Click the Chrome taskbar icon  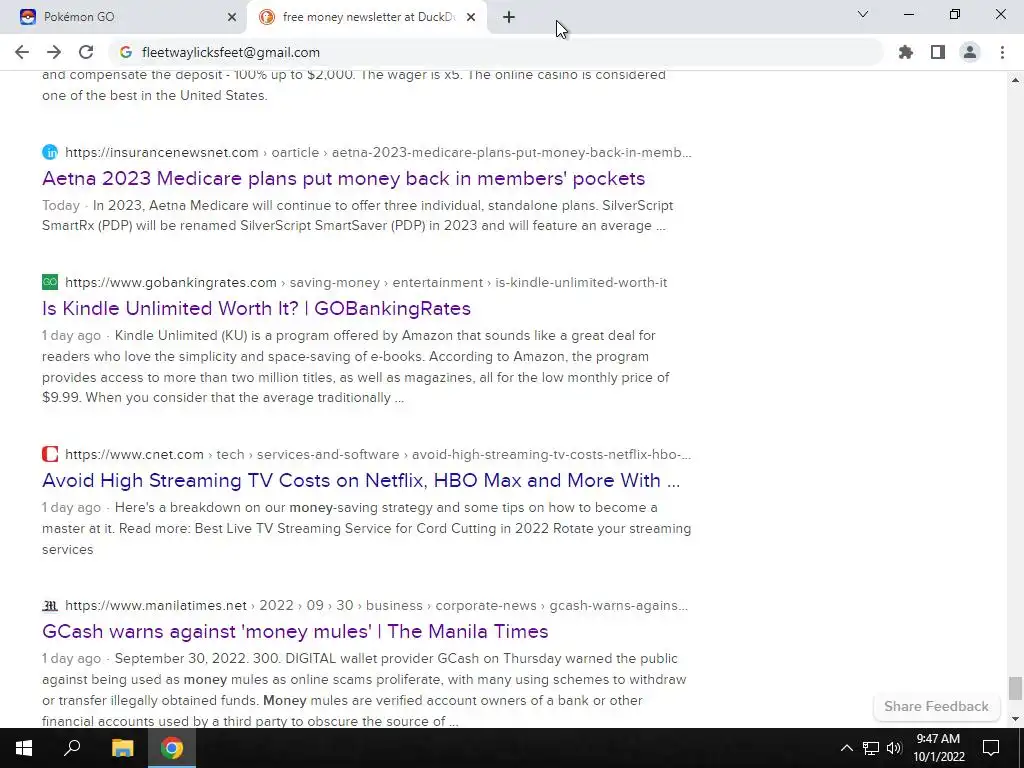[x=172, y=748]
